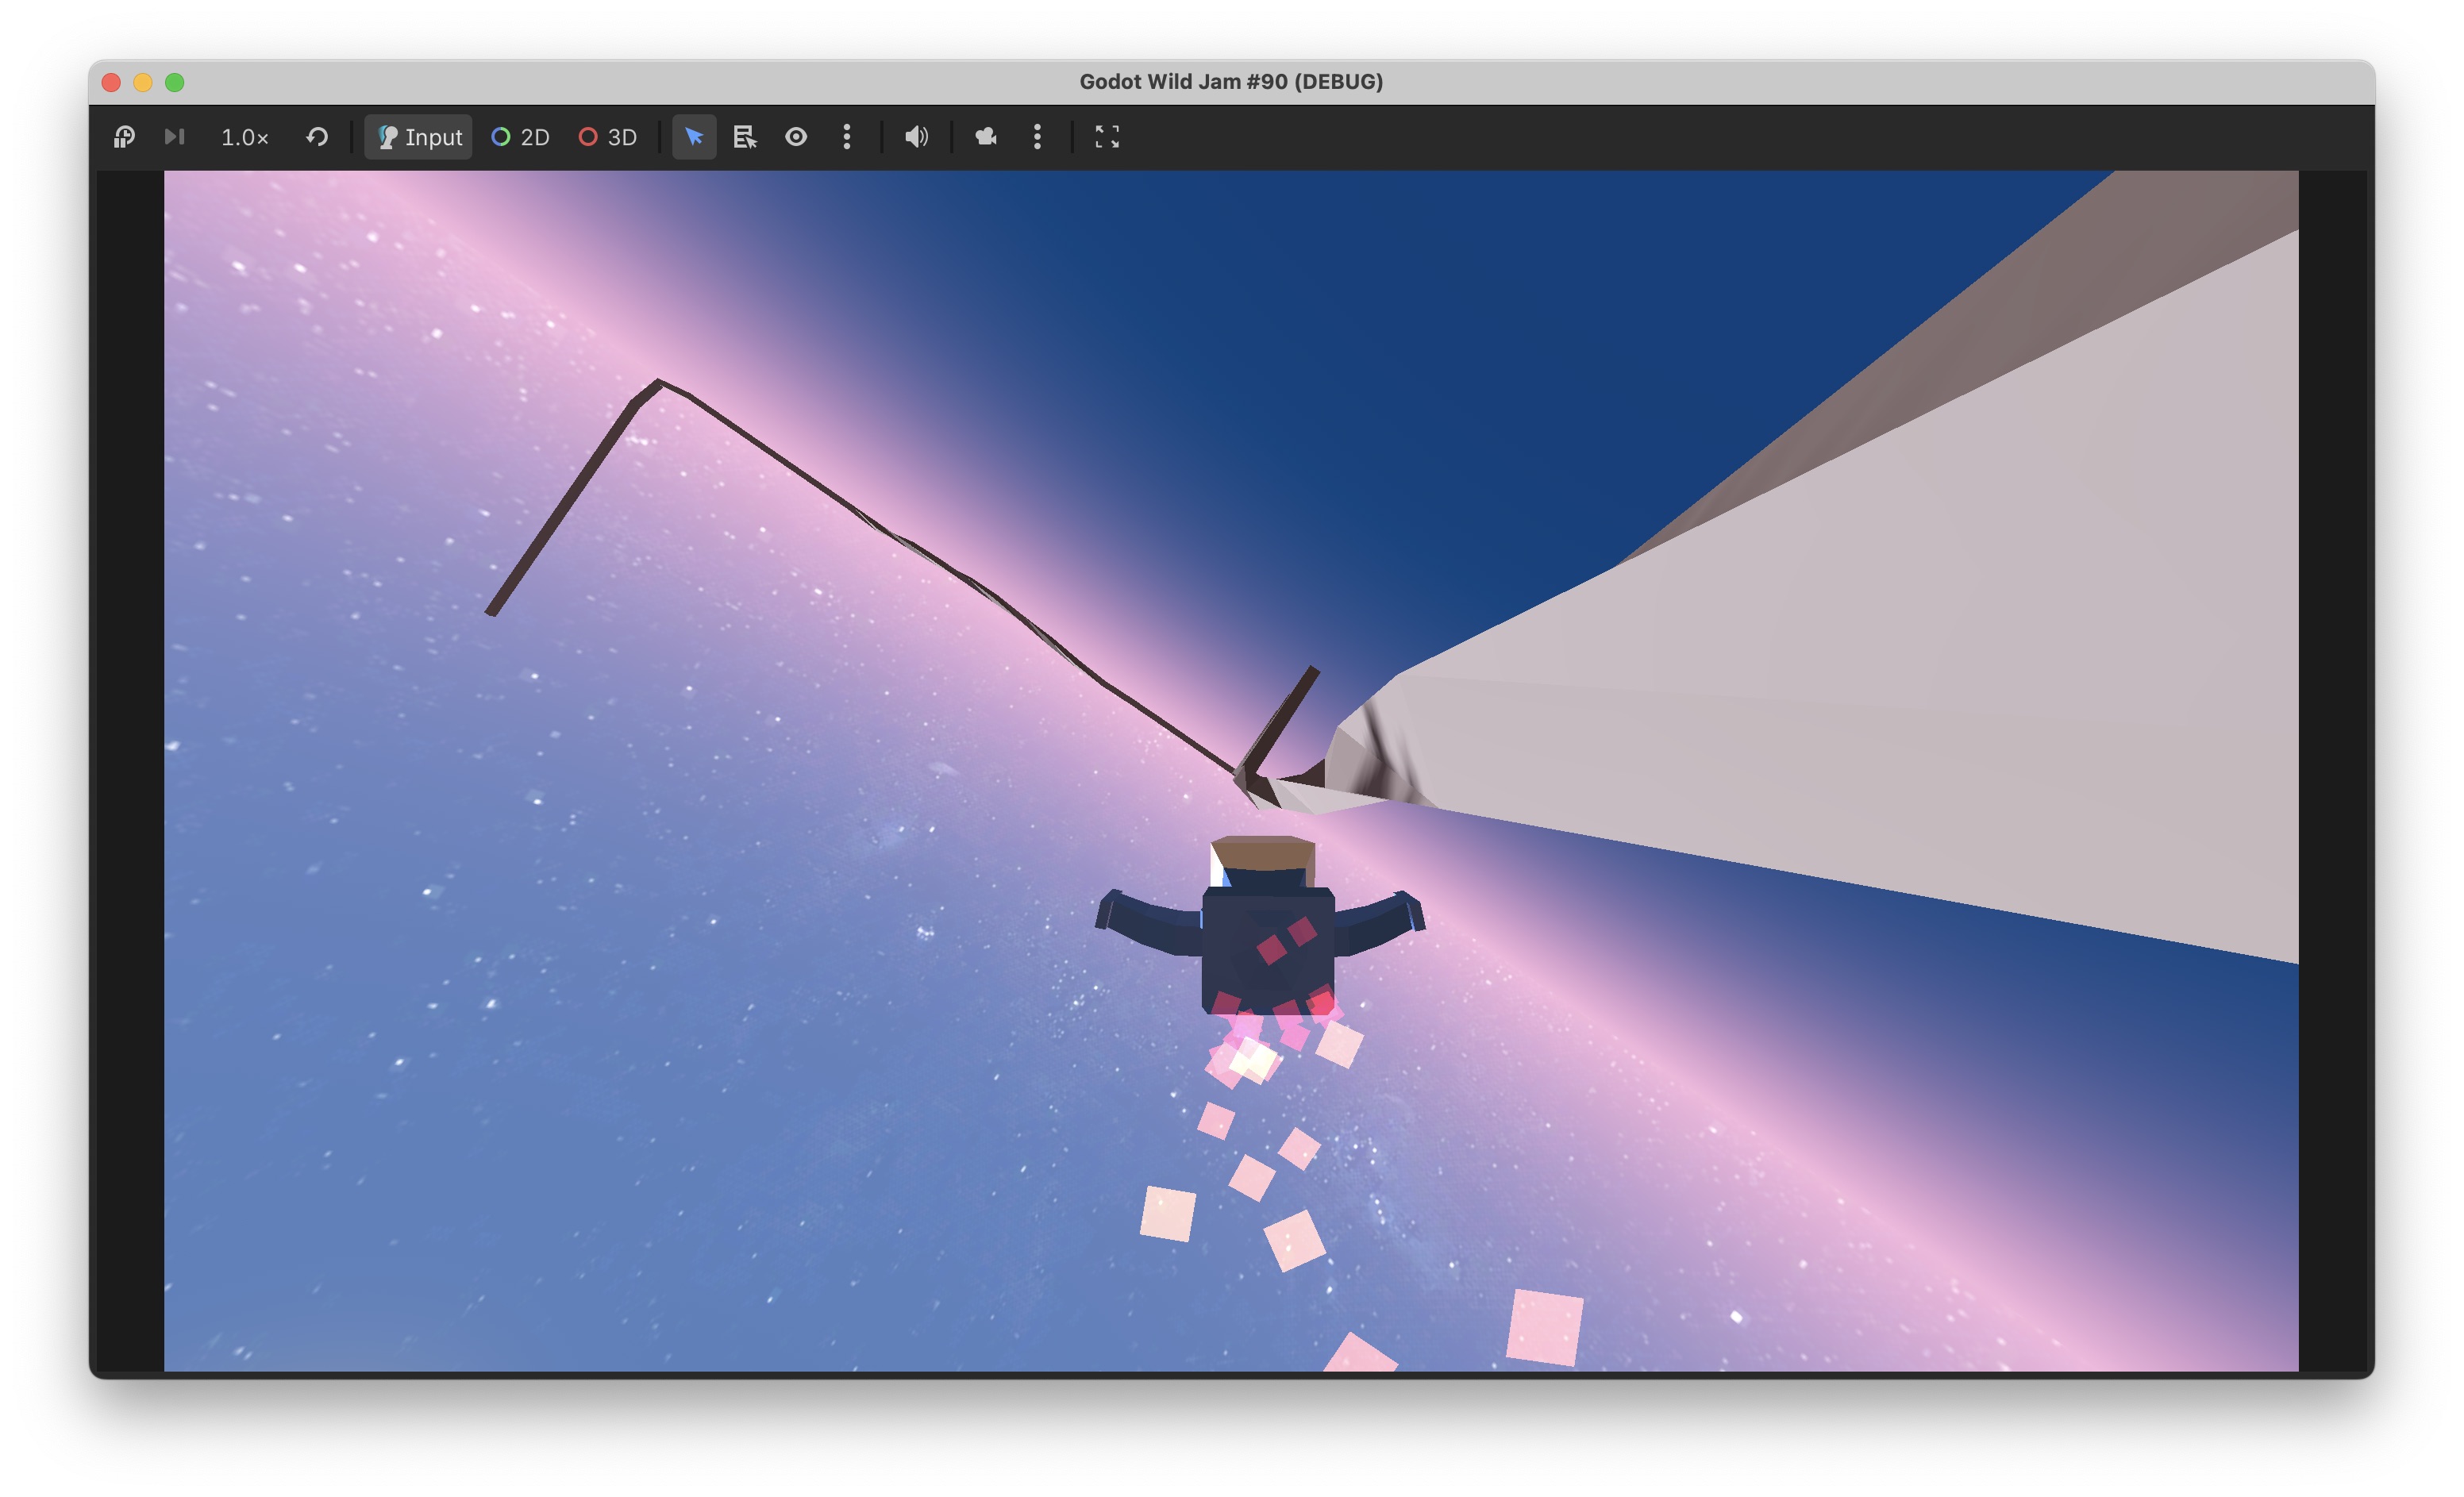Toggle fullscreen for the game view
2464x1497 pixels.
point(1107,137)
